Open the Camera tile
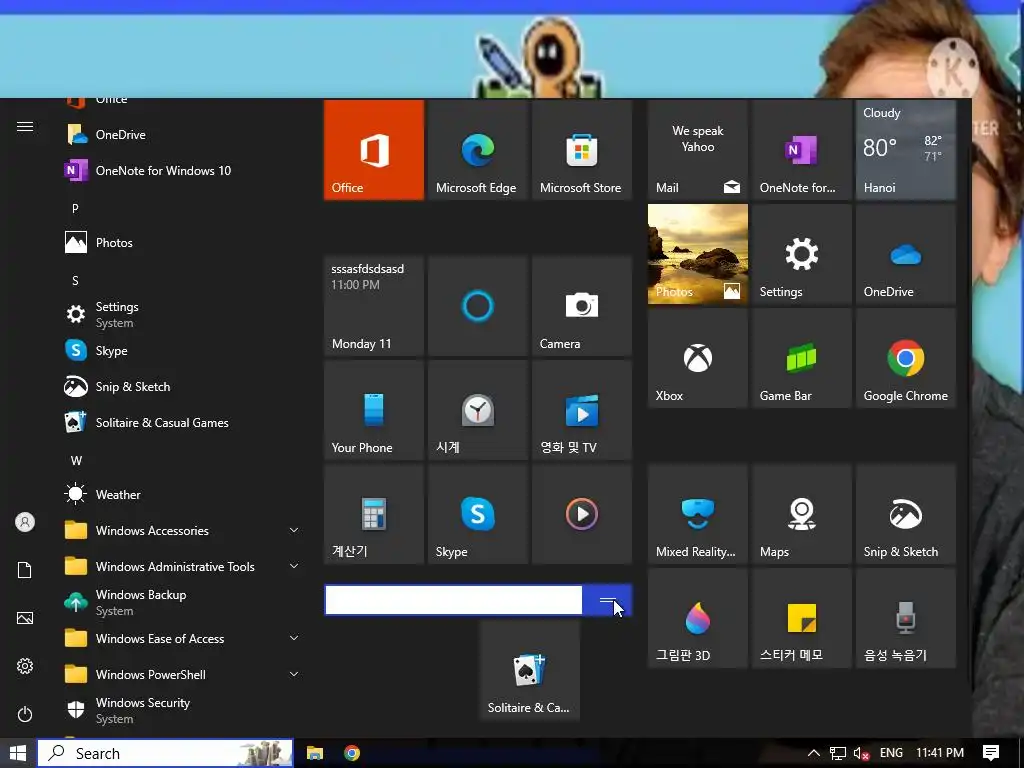1024x768 pixels. 581,306
